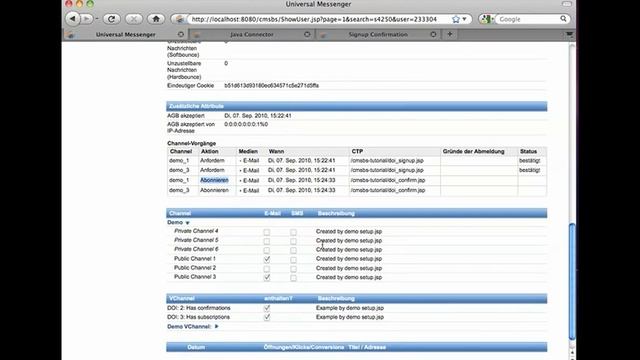Close the Universal Messenger tab
640x360 pixels.
[x=181, y=34]
